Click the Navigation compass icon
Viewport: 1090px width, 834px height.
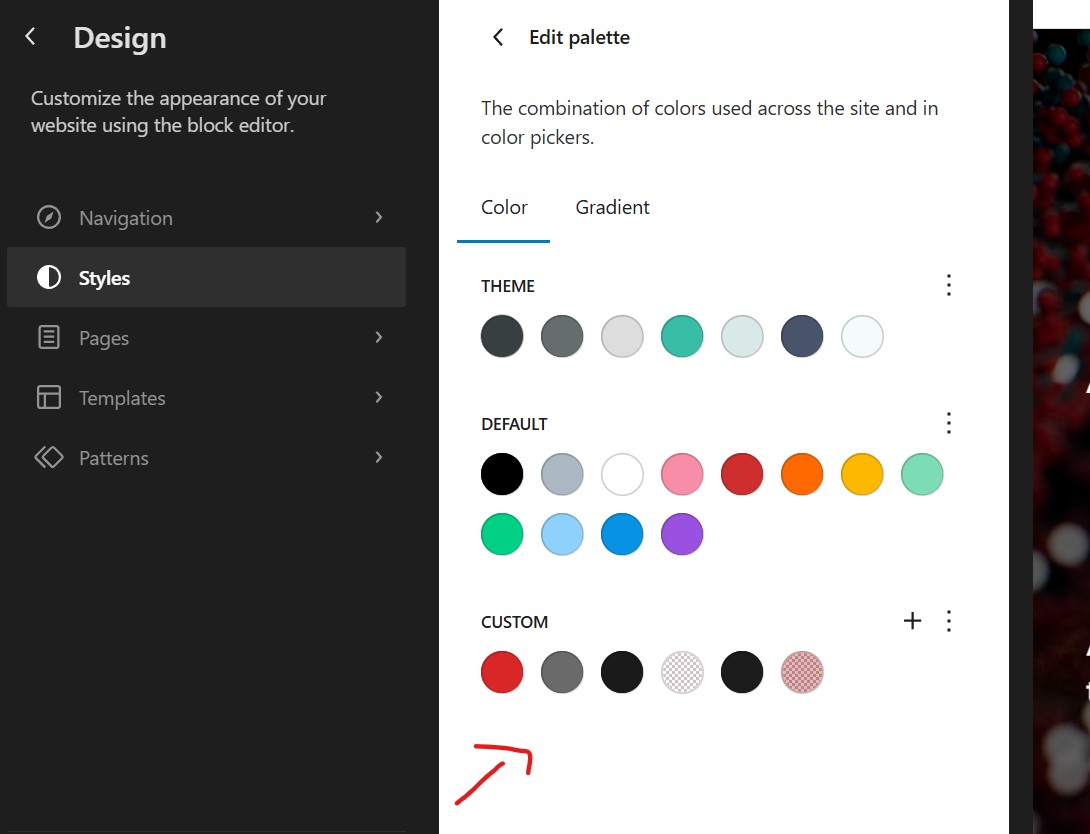click(49, 218)
